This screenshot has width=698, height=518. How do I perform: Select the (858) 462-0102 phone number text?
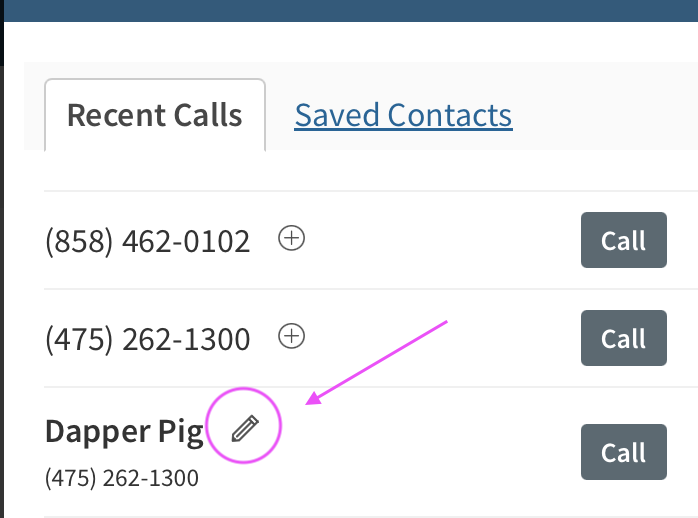pos(147,241)
